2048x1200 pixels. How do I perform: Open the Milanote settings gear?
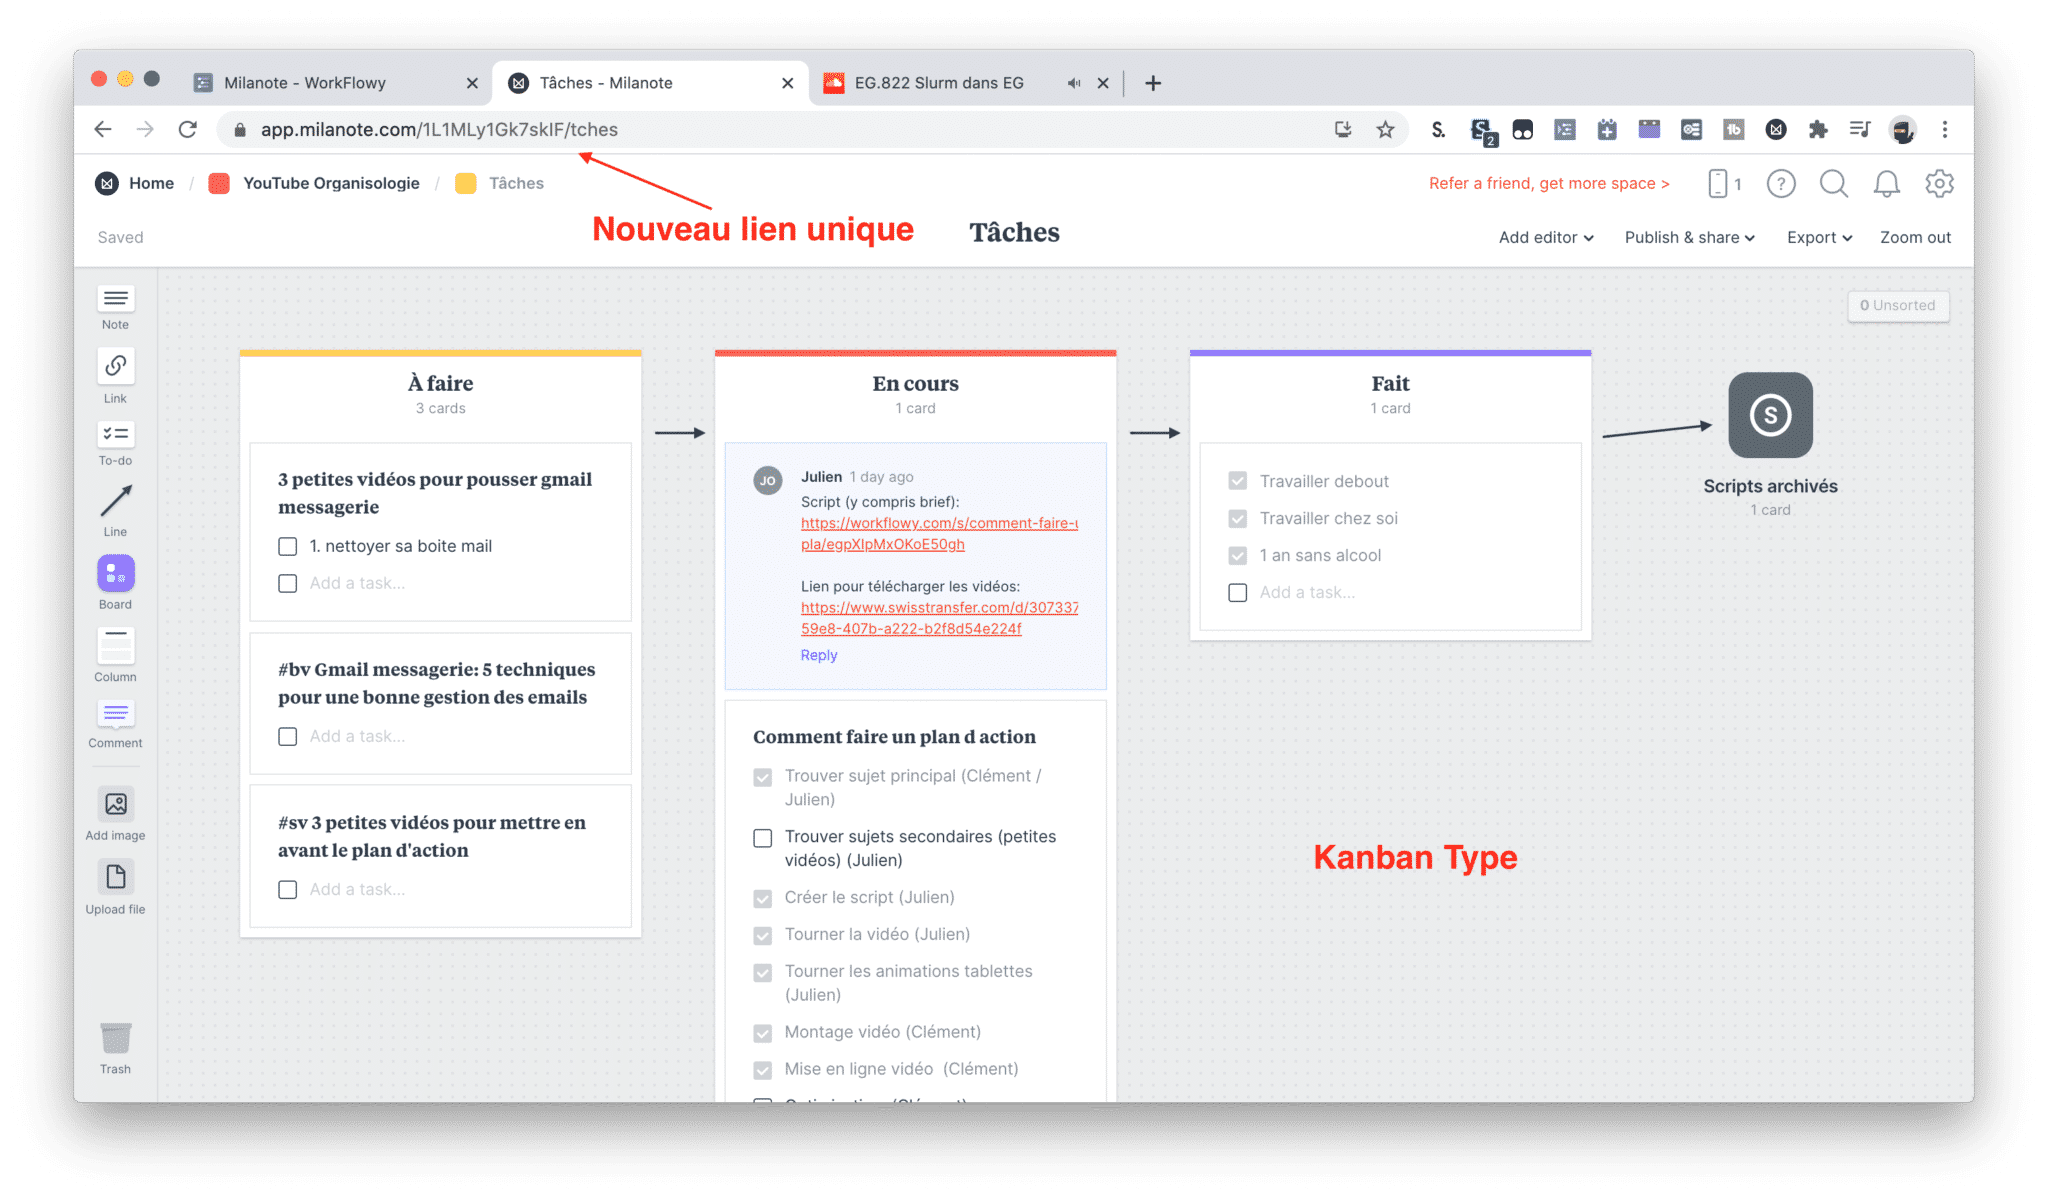1939,183
